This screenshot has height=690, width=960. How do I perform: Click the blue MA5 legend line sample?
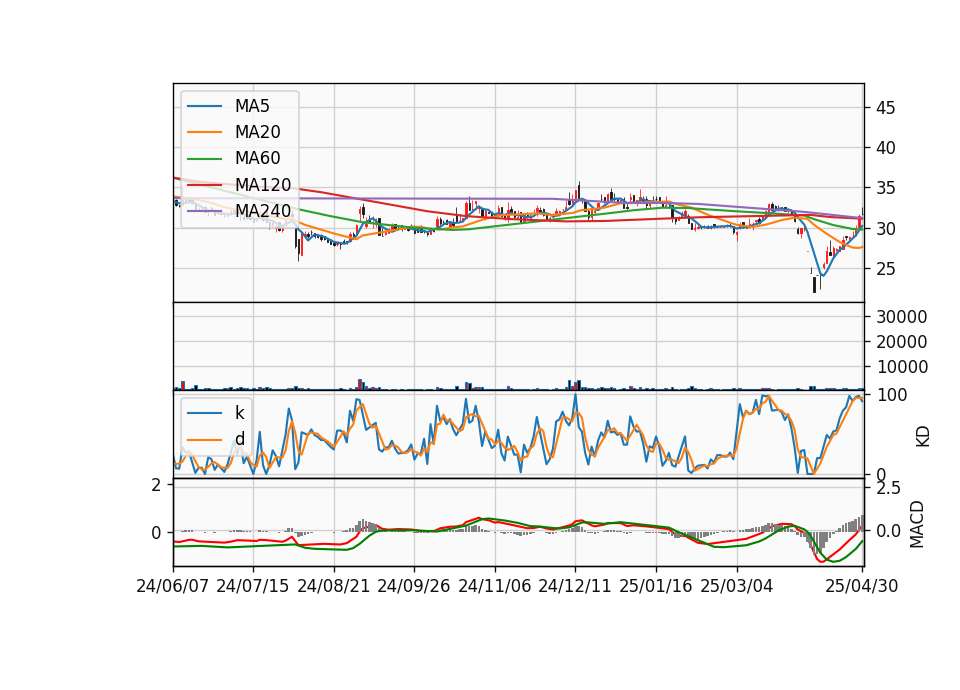(204, 107)
